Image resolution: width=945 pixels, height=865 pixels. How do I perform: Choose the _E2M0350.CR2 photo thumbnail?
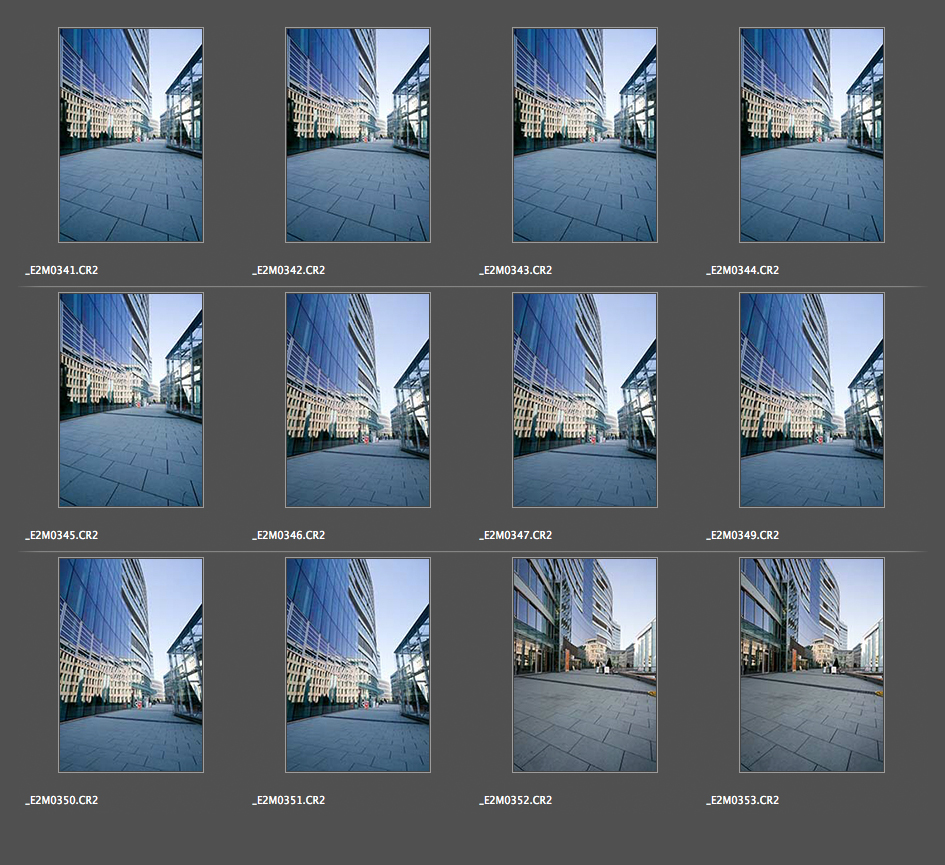[131, 665]
